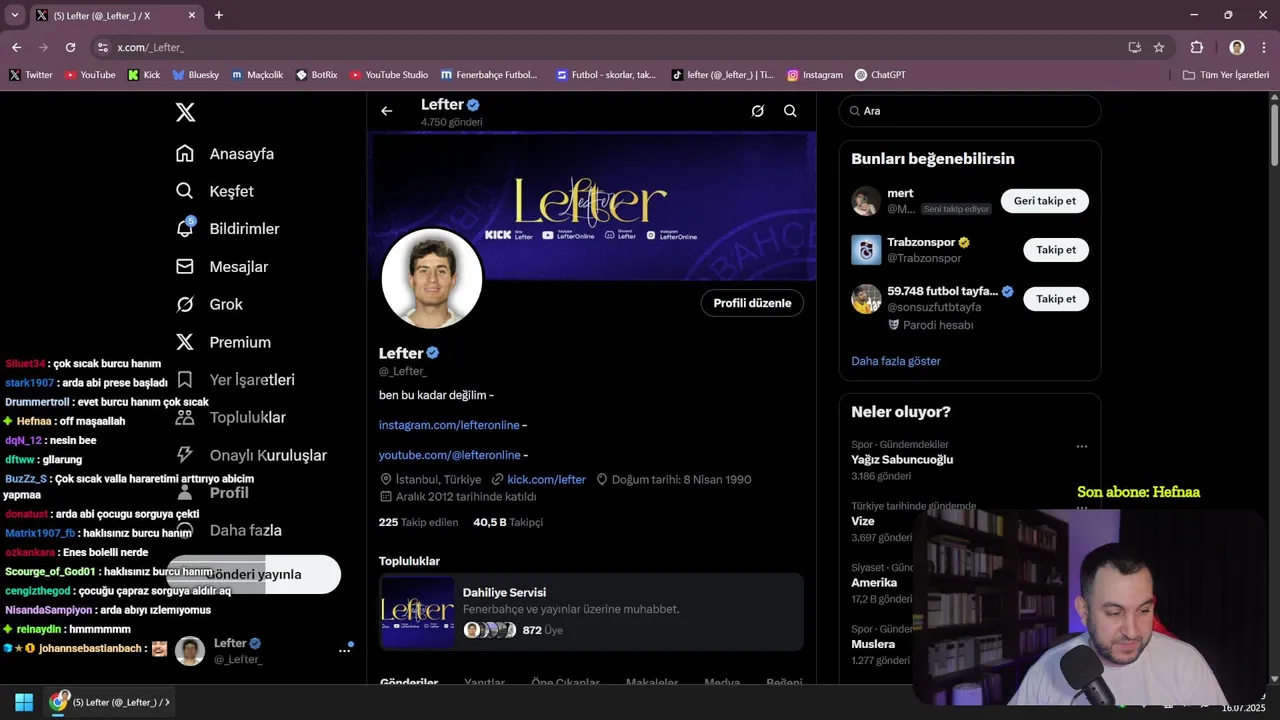This screenshot has height=720, width=1280.
Task: Click Gönderi yayınla post button
Action: pyautogui.click(x=254, y=575)
